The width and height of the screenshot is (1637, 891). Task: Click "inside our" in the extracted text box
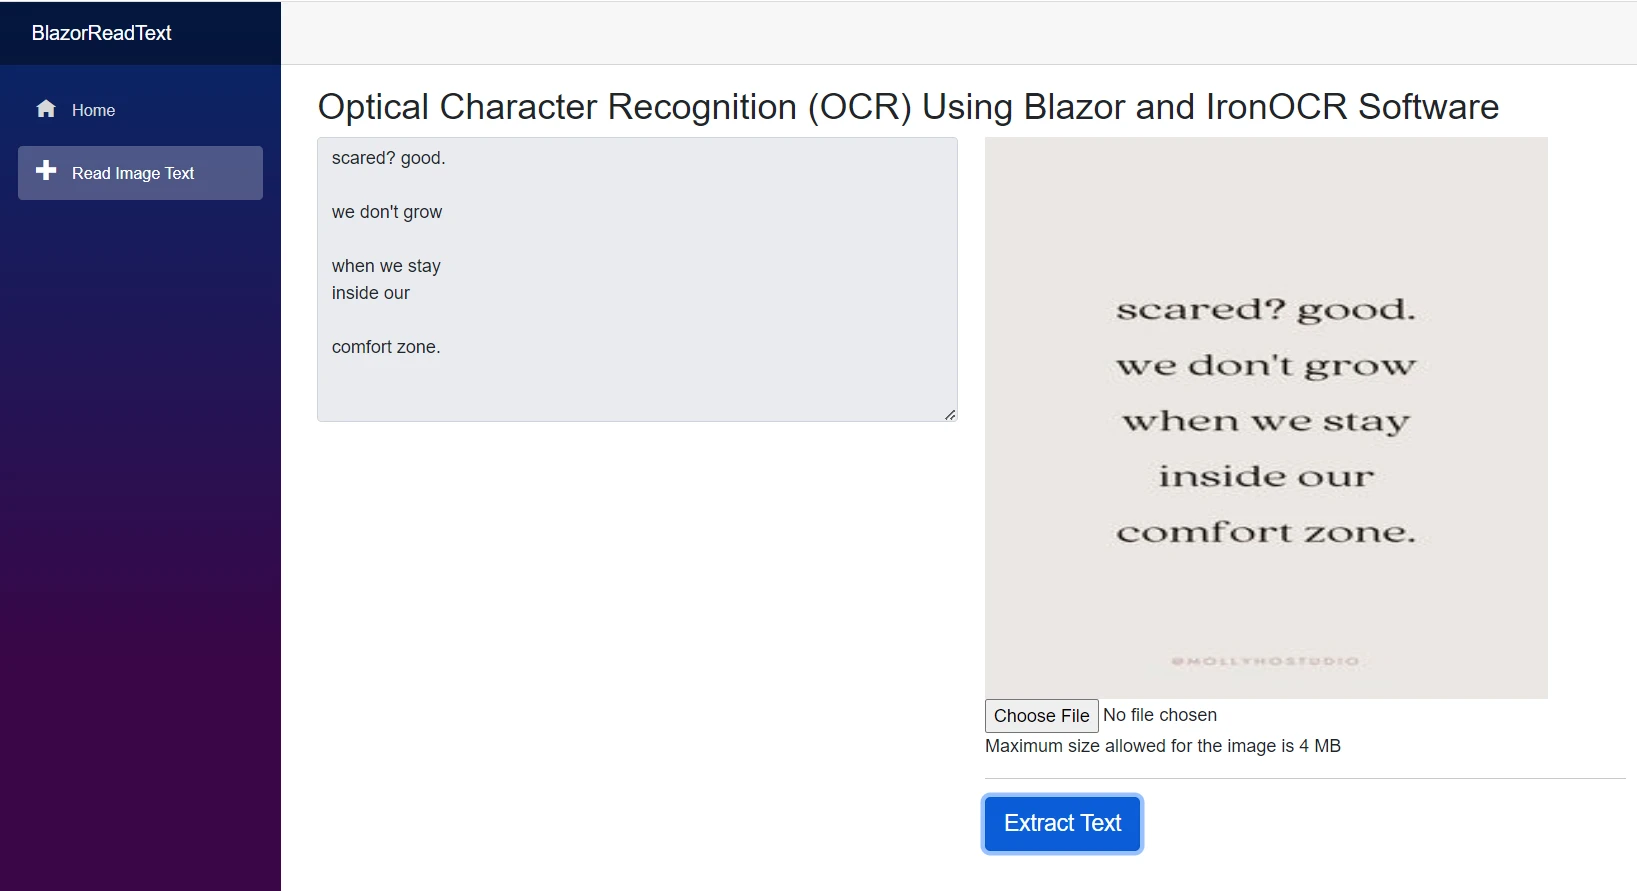click(x=370, y=293)
